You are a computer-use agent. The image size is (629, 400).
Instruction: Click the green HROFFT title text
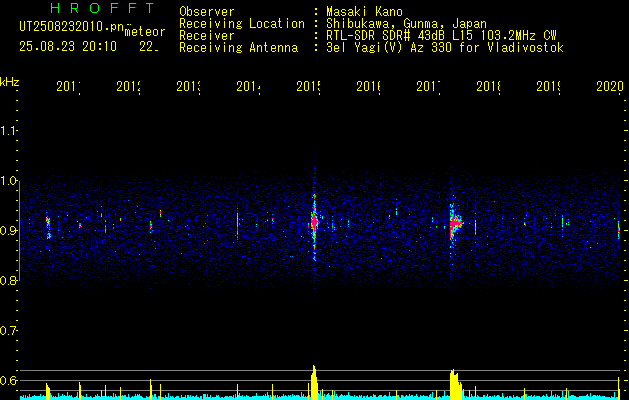(x=102, y=8)
